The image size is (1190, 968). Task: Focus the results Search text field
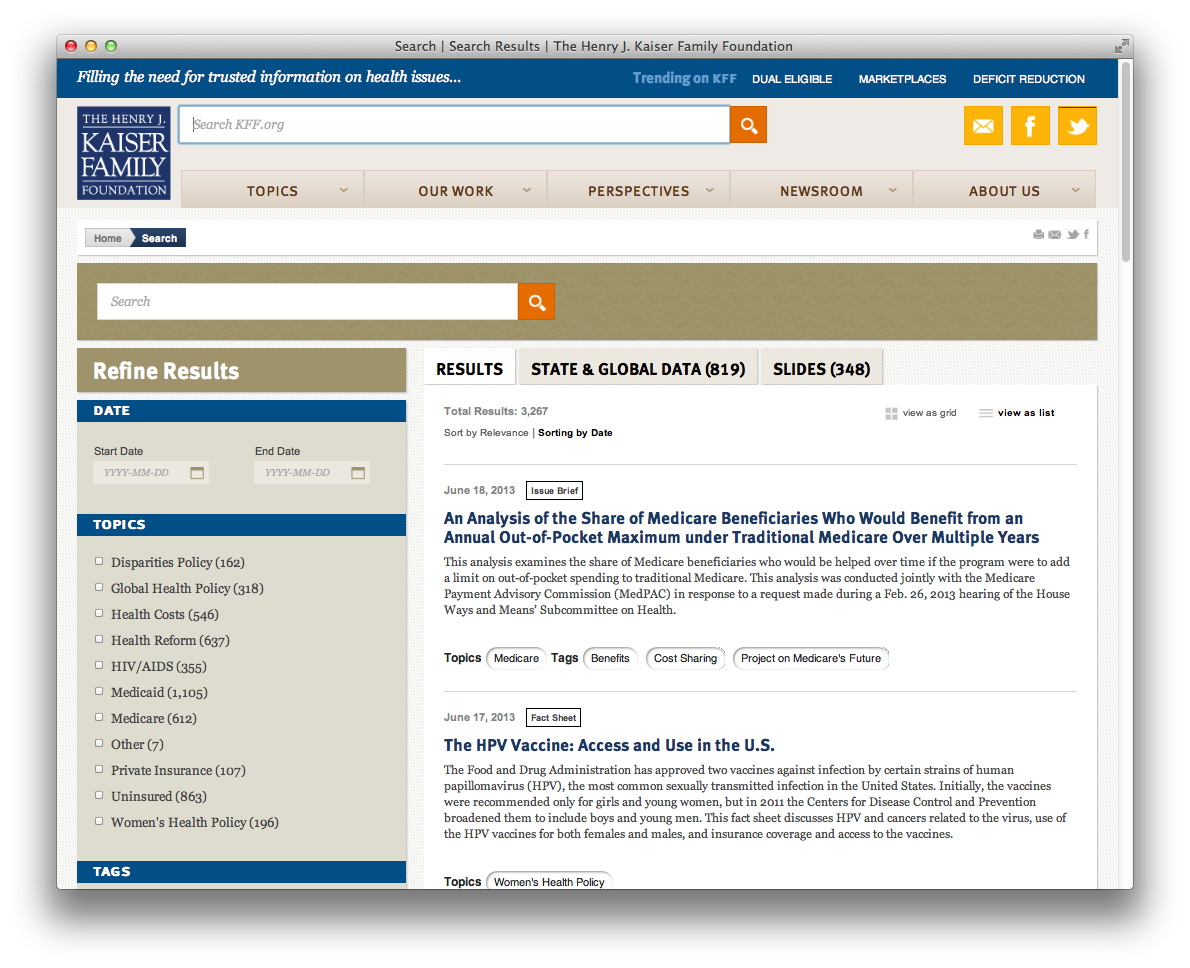point(308,301)
